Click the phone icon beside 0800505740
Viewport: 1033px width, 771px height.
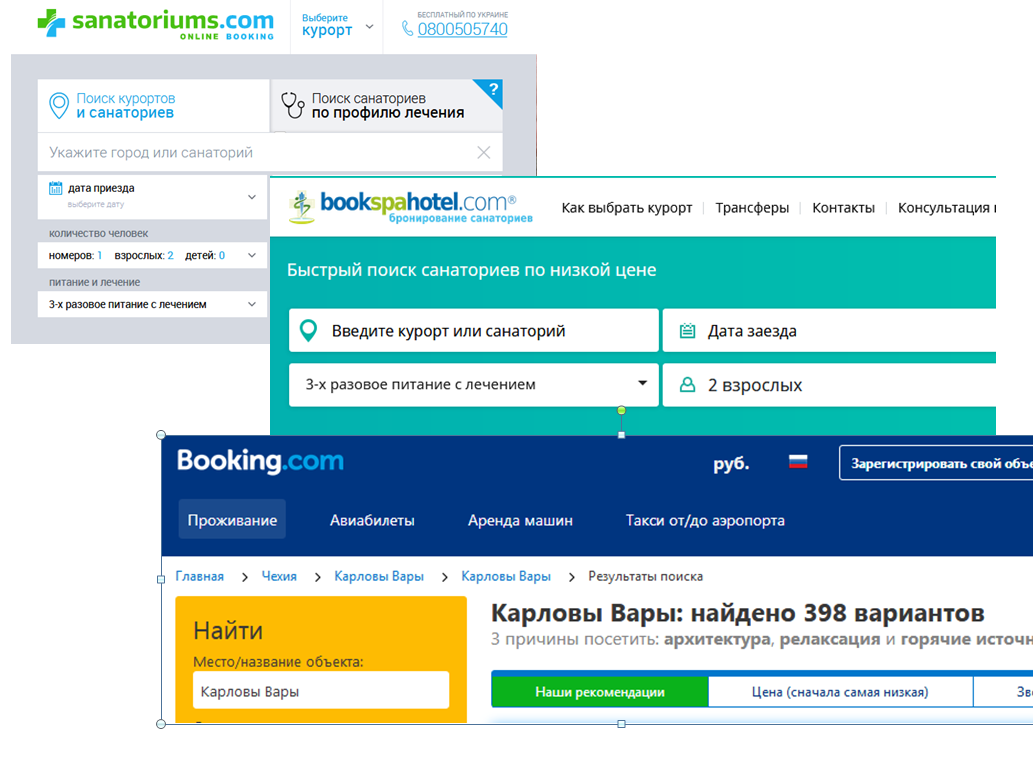(407, 29)
